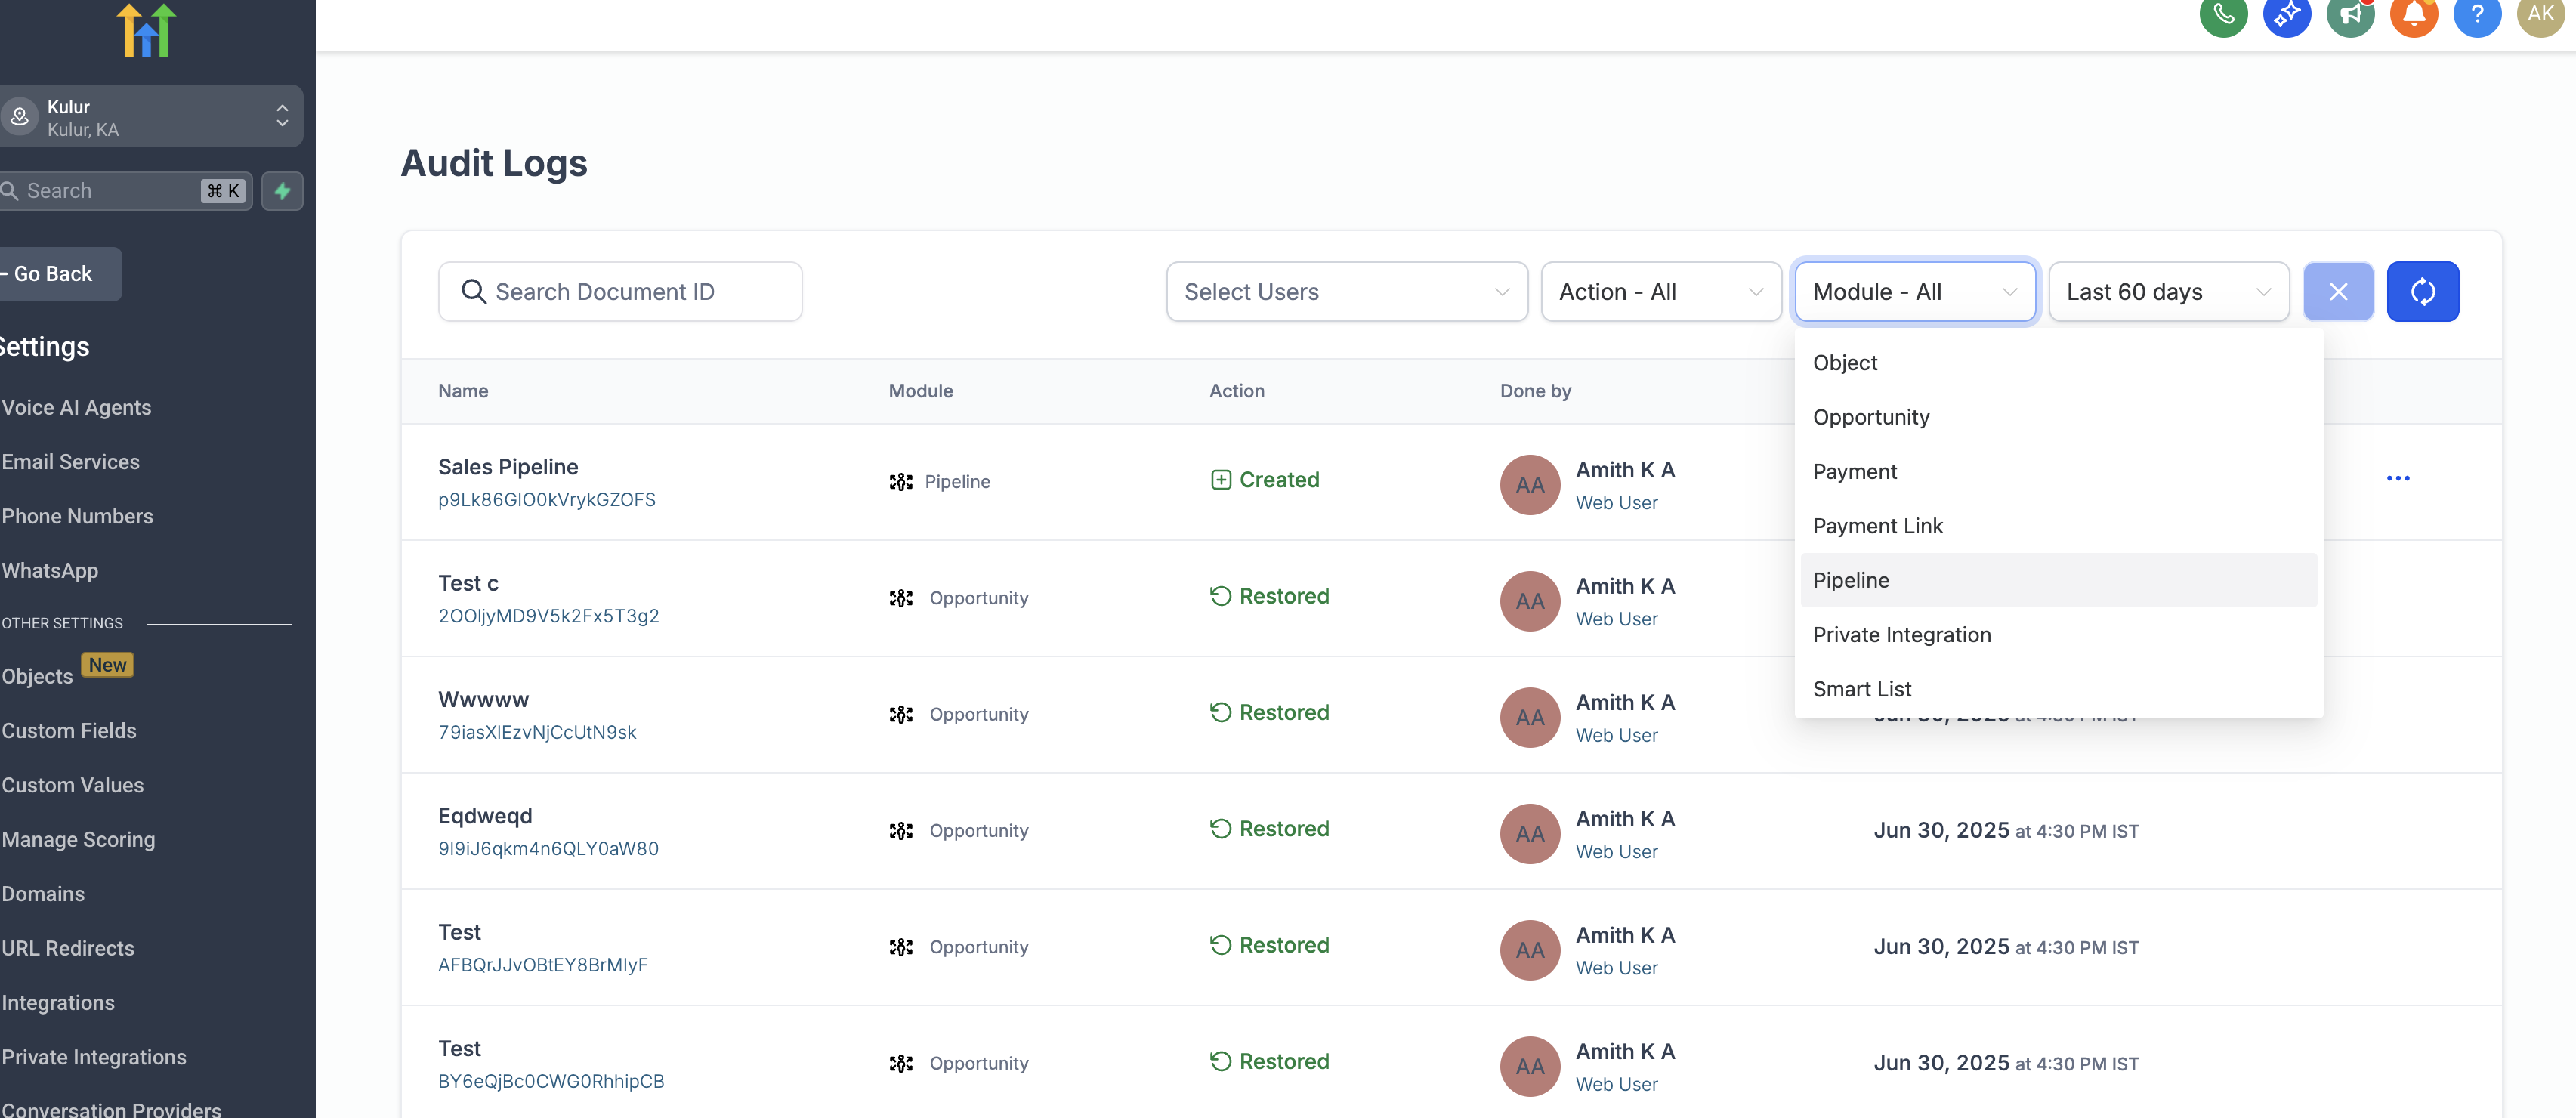Clear filters with the X button

click(x=2337, y=292)
